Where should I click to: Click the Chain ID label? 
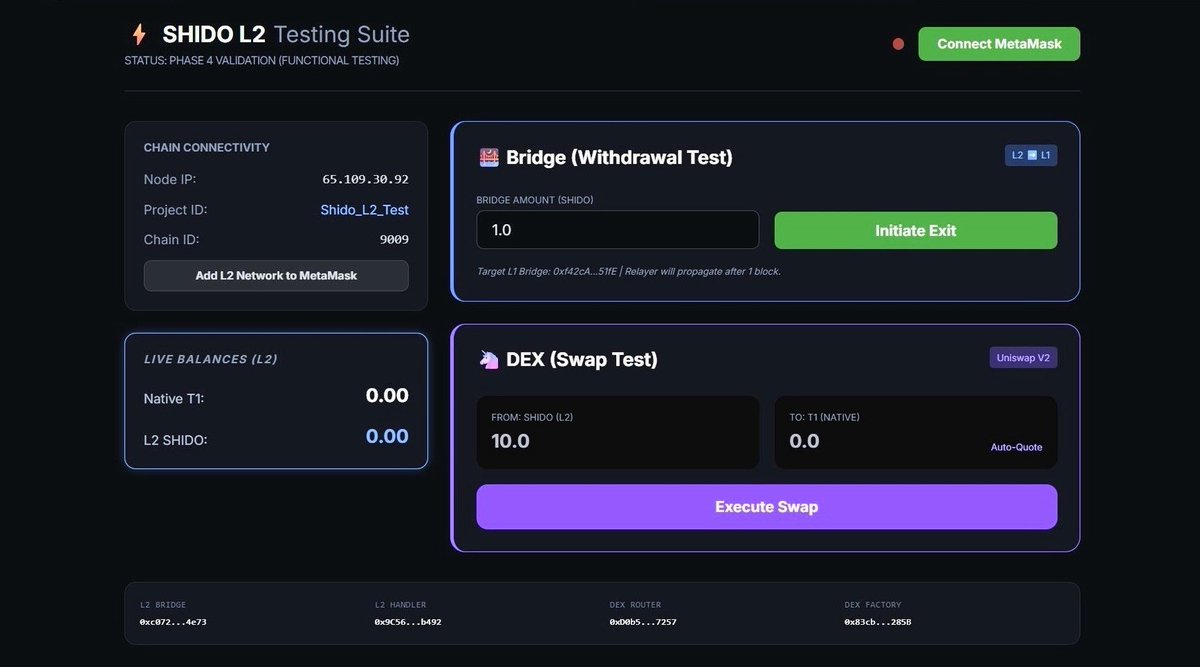tap(172, 240)
